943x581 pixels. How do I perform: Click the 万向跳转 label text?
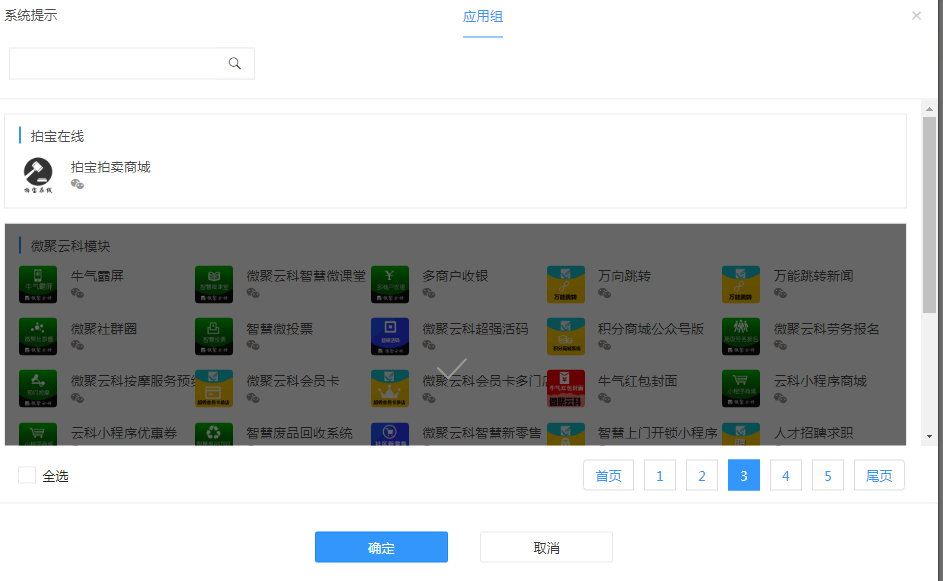pos(624,276)
